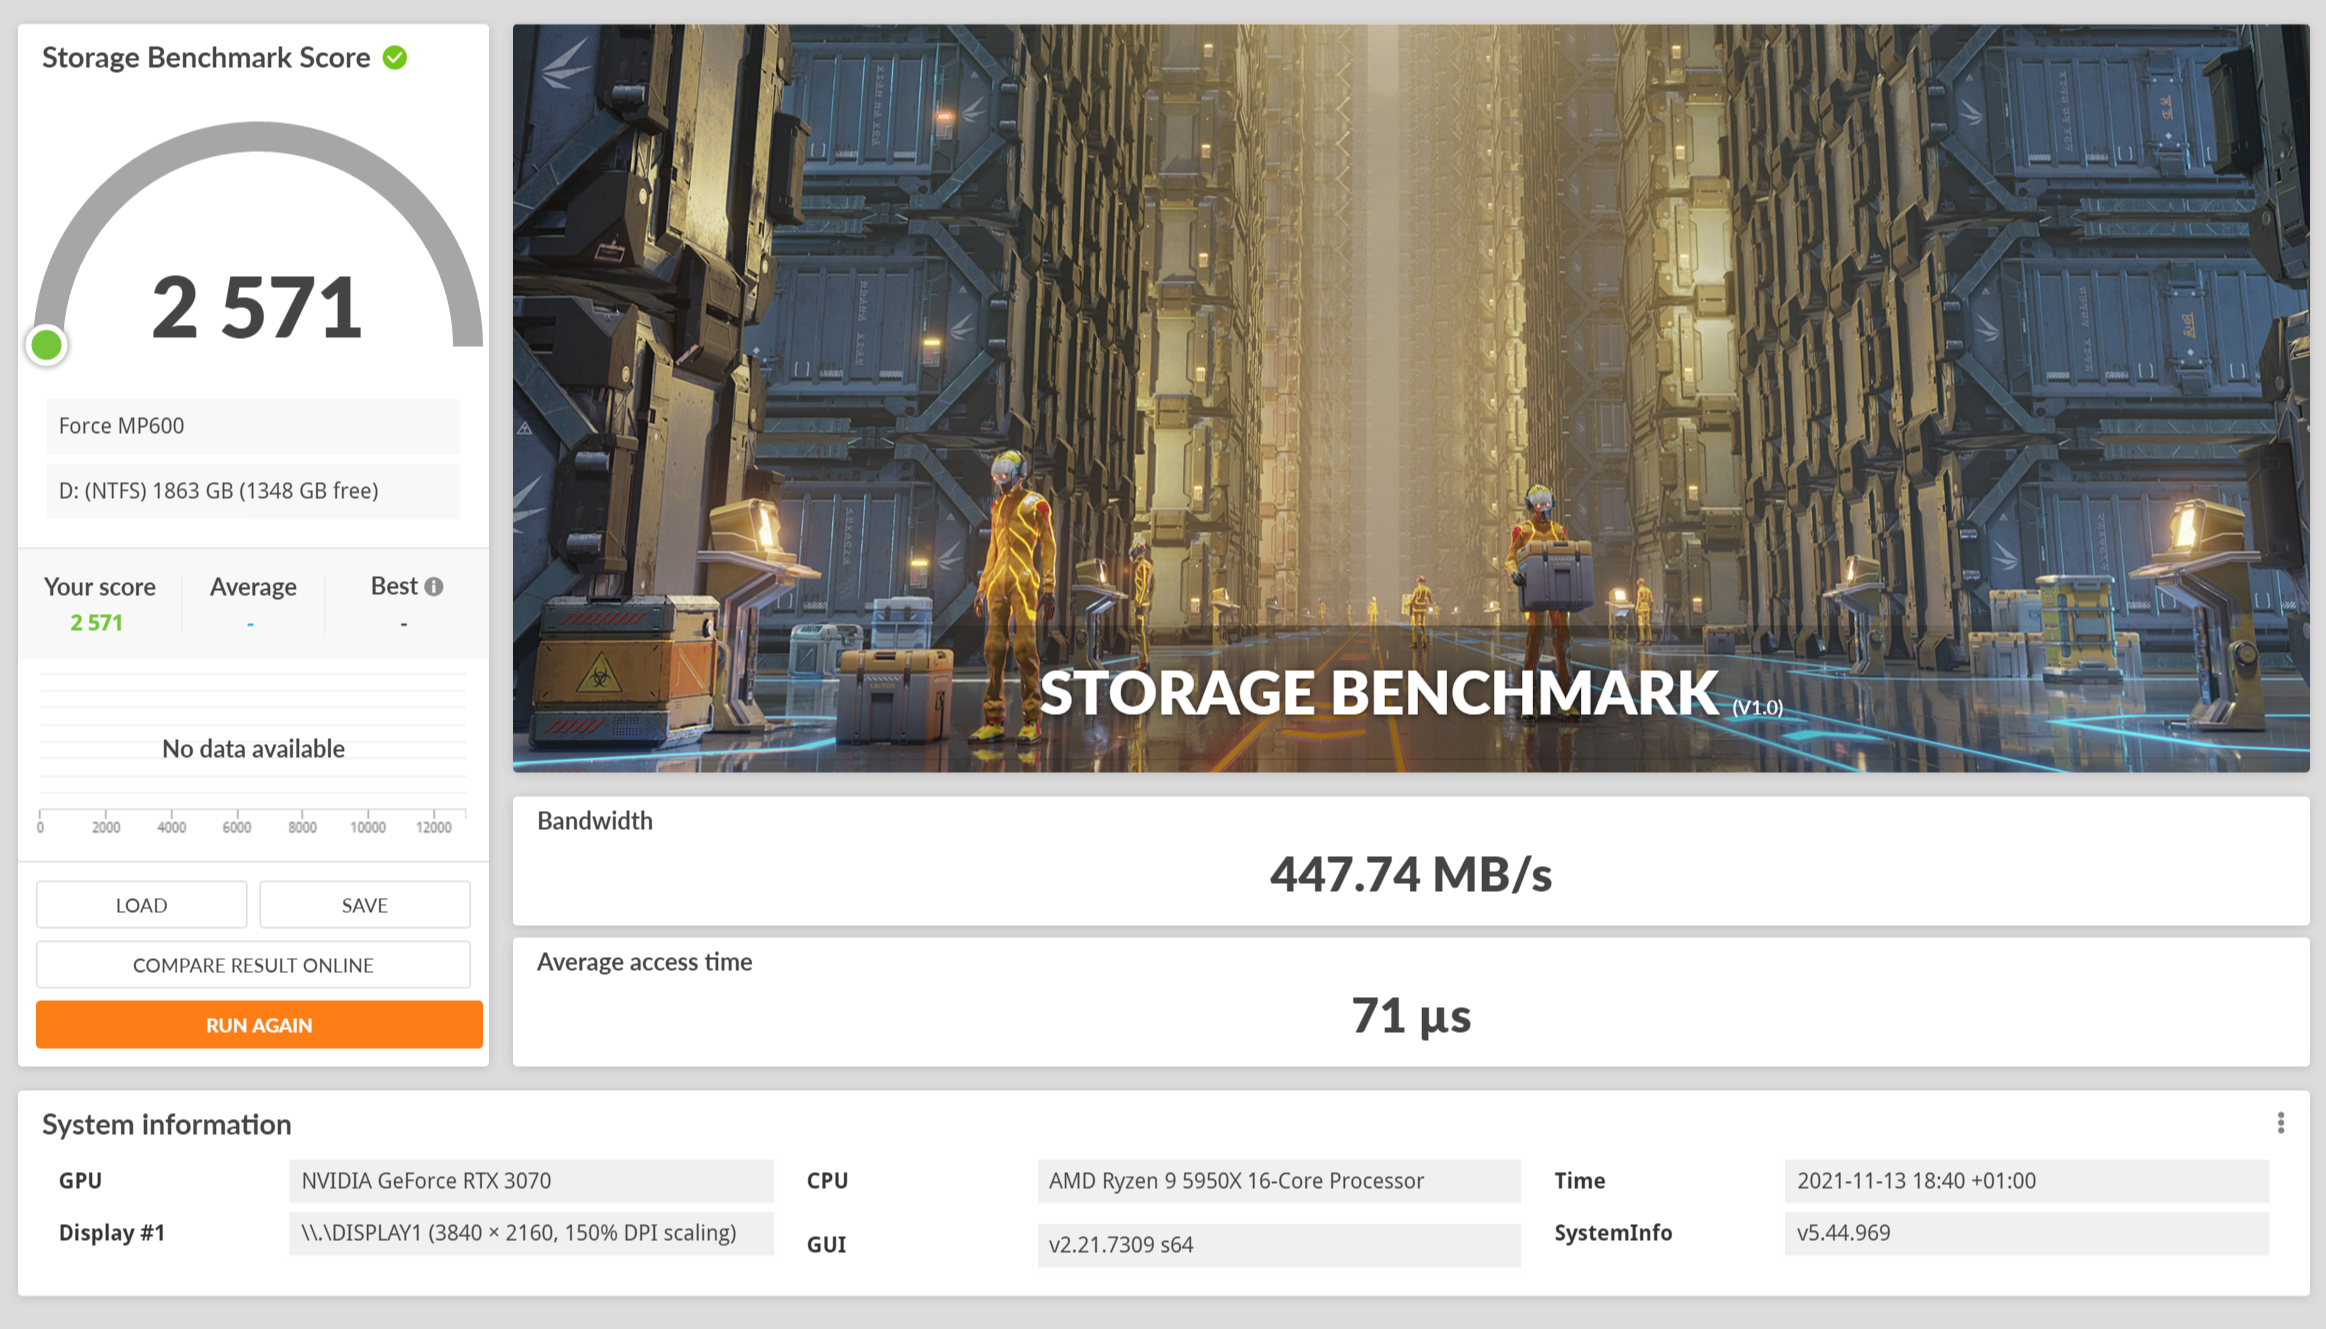Click the D: NTFS drive details field

[x=253, y=491]
